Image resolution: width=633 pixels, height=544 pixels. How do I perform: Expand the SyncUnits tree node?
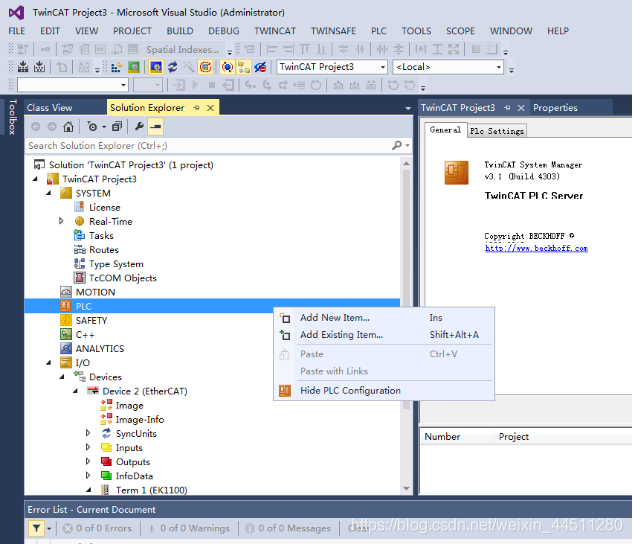pos(88,433)
